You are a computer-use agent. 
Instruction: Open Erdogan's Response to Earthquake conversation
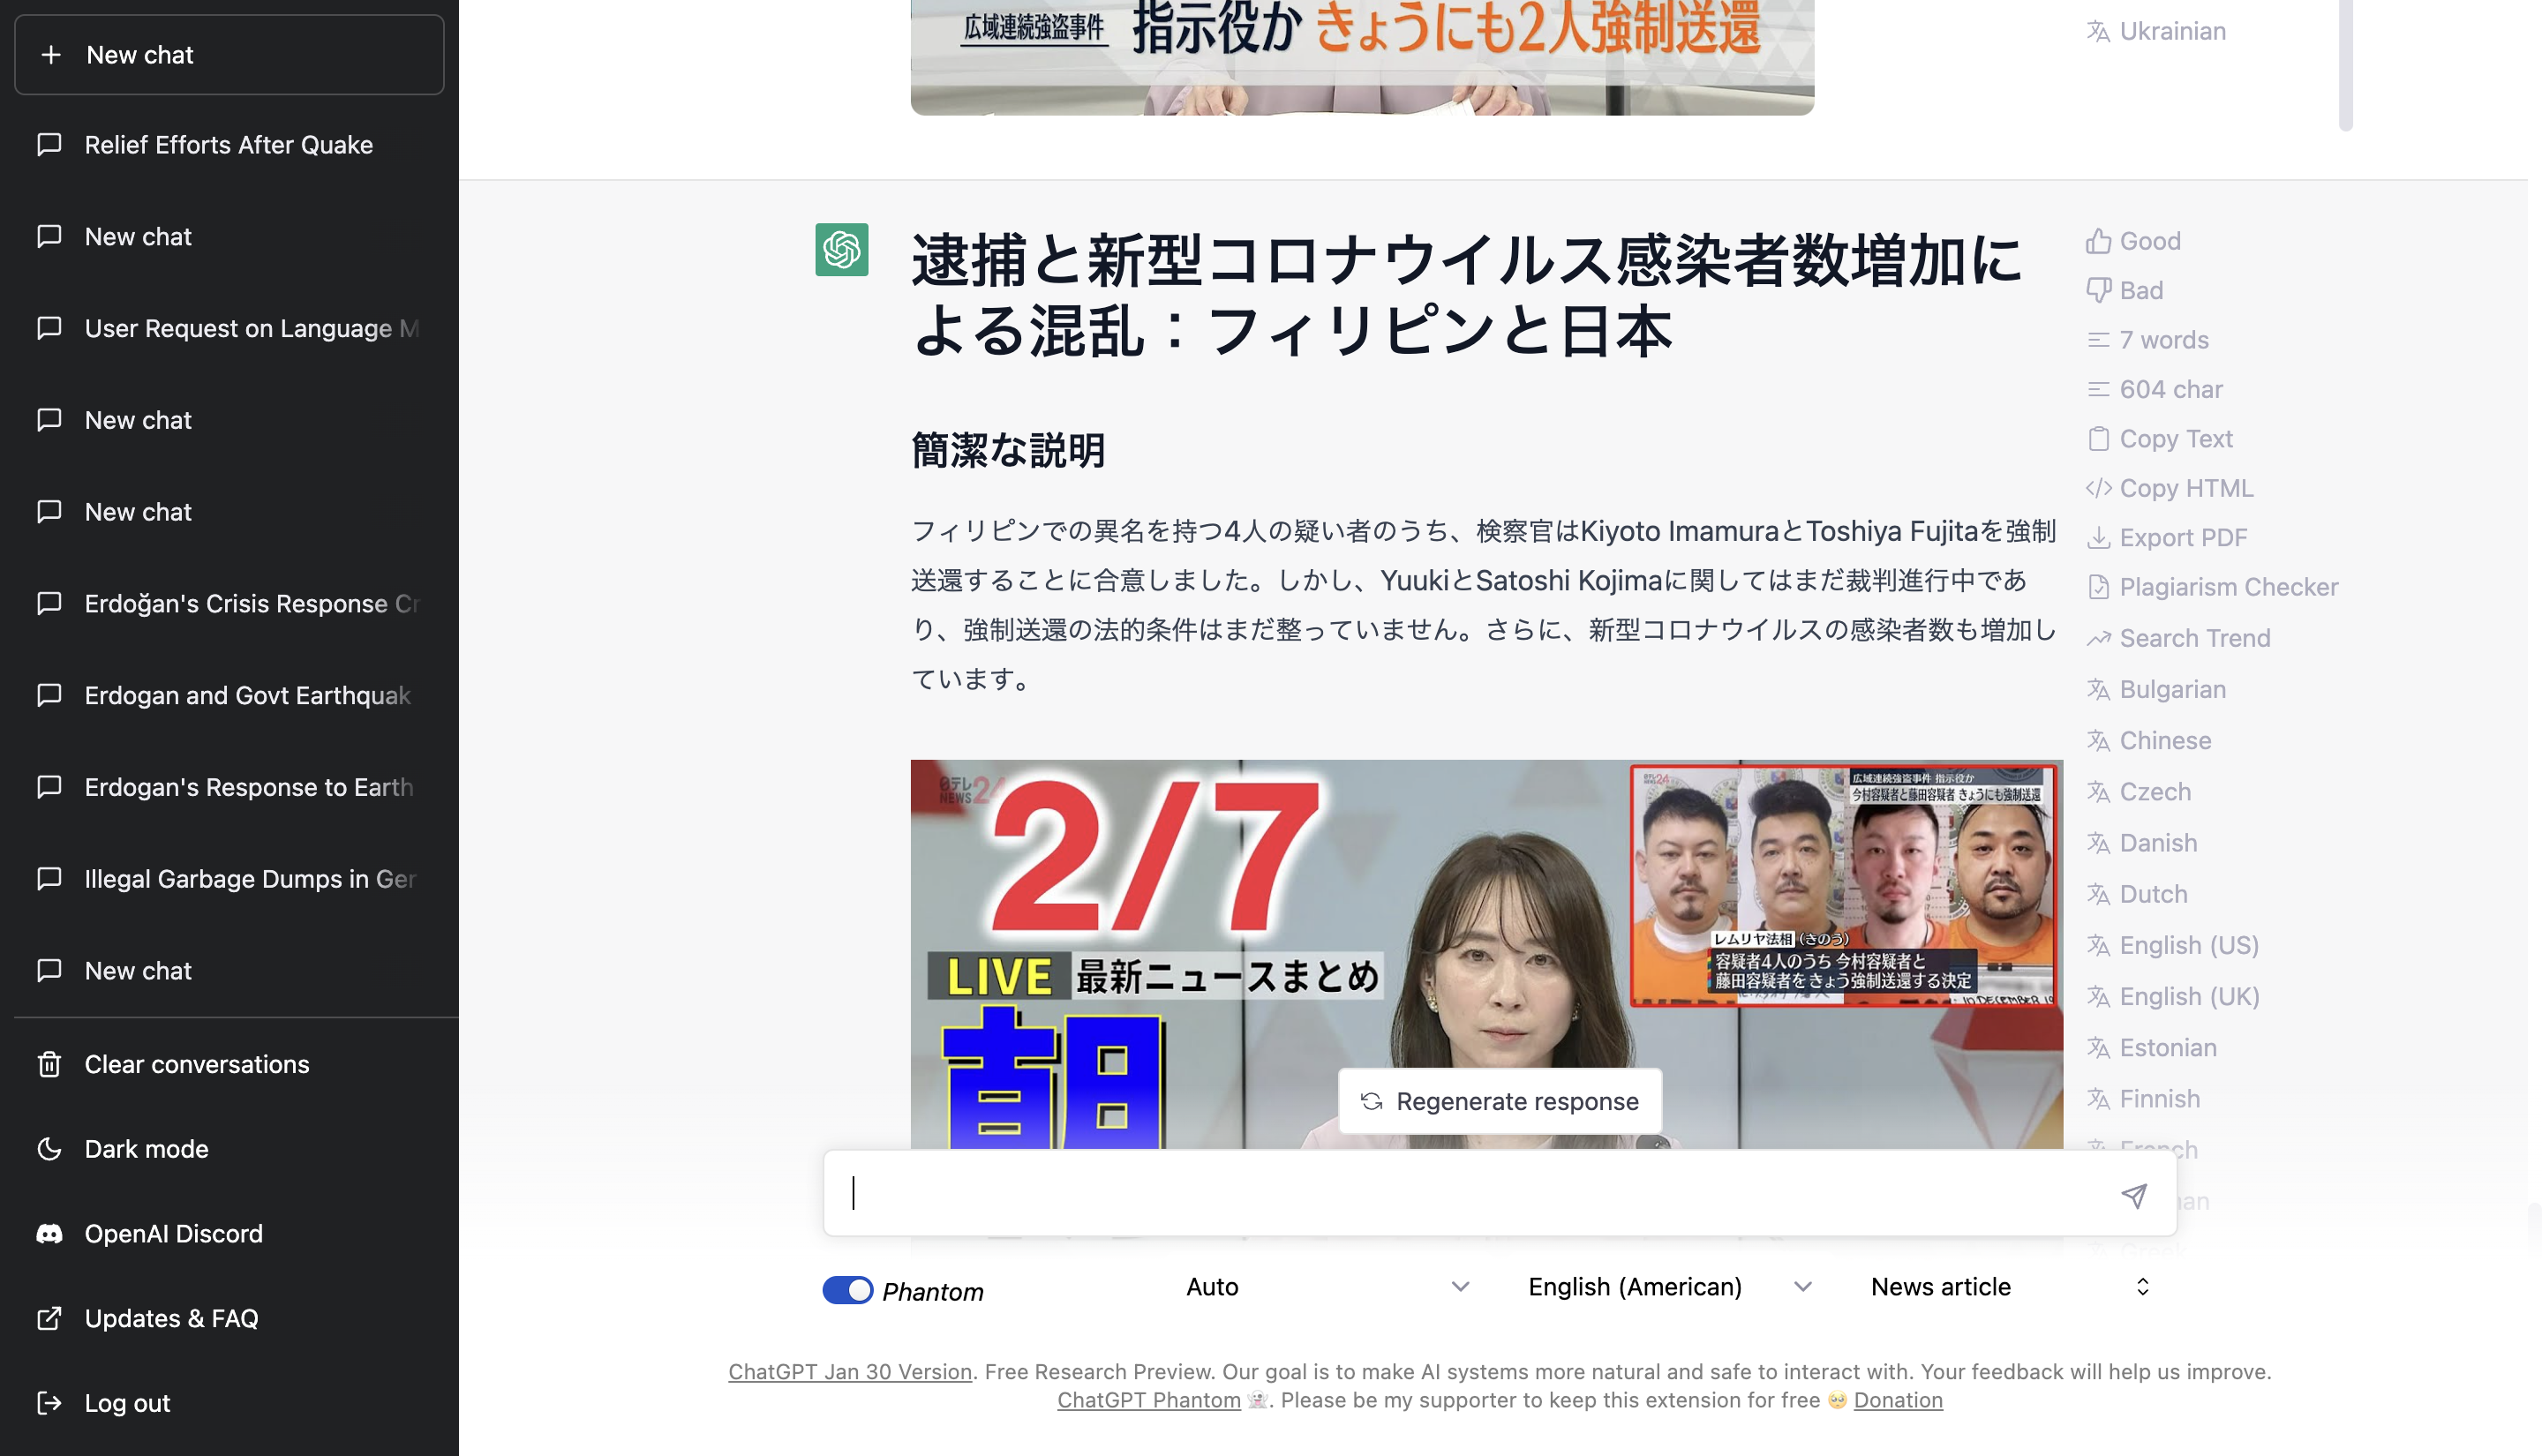(229, 788)
